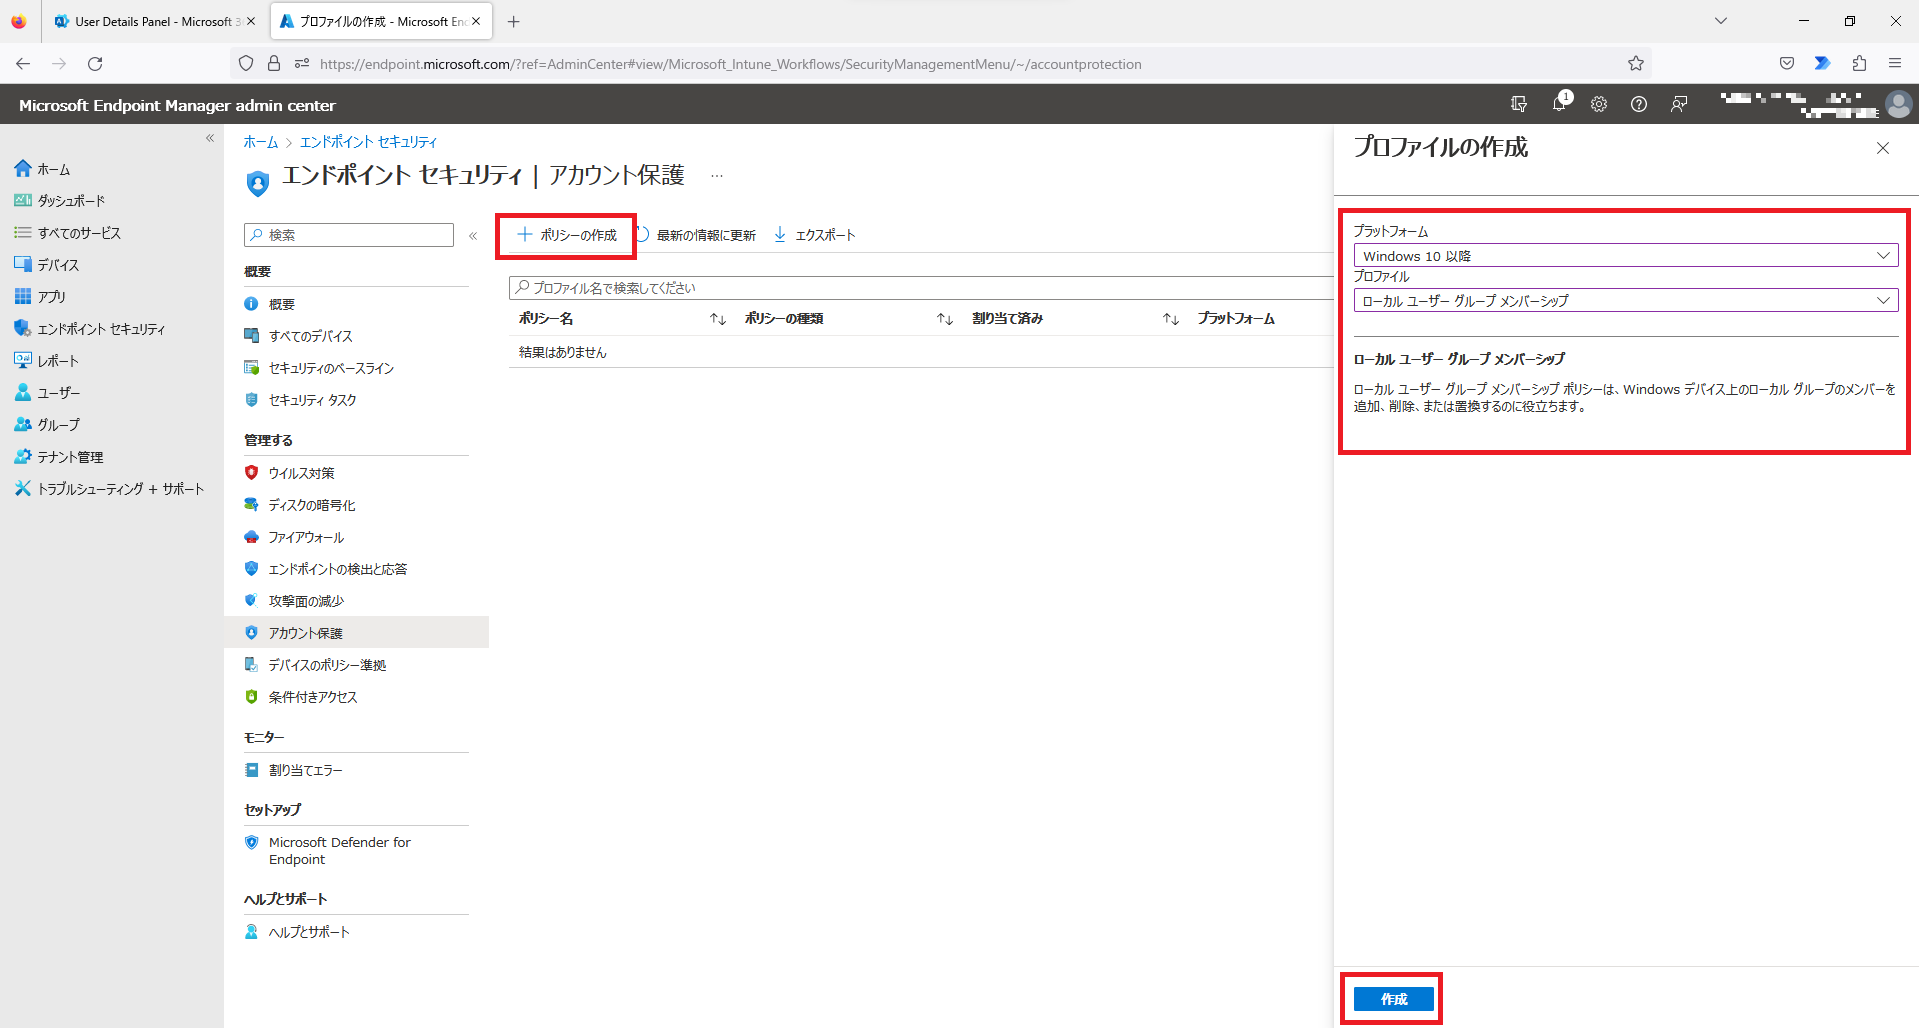
Task: Click ホーム breadcrumb link
Action: tap(260, 142)
